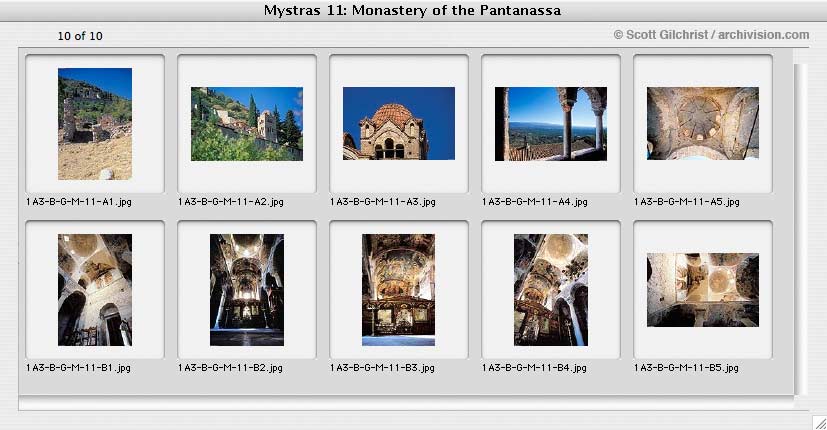Click the filename 1A3-B-G-M-11-A3.jpg
Viewport: 827px width, 430px height.
(x=382, y=202)
